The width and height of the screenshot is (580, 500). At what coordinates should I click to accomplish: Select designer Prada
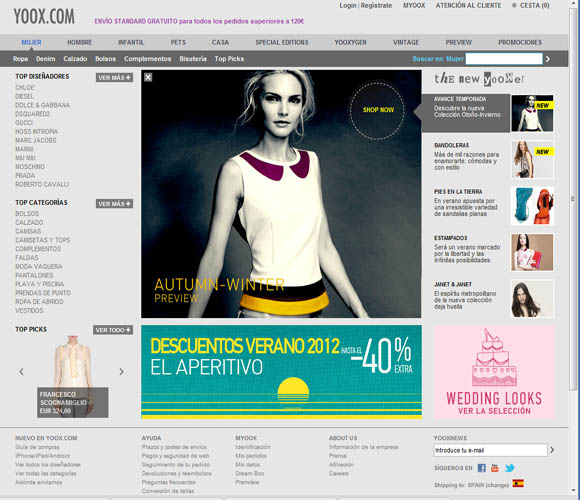point(25,176)
